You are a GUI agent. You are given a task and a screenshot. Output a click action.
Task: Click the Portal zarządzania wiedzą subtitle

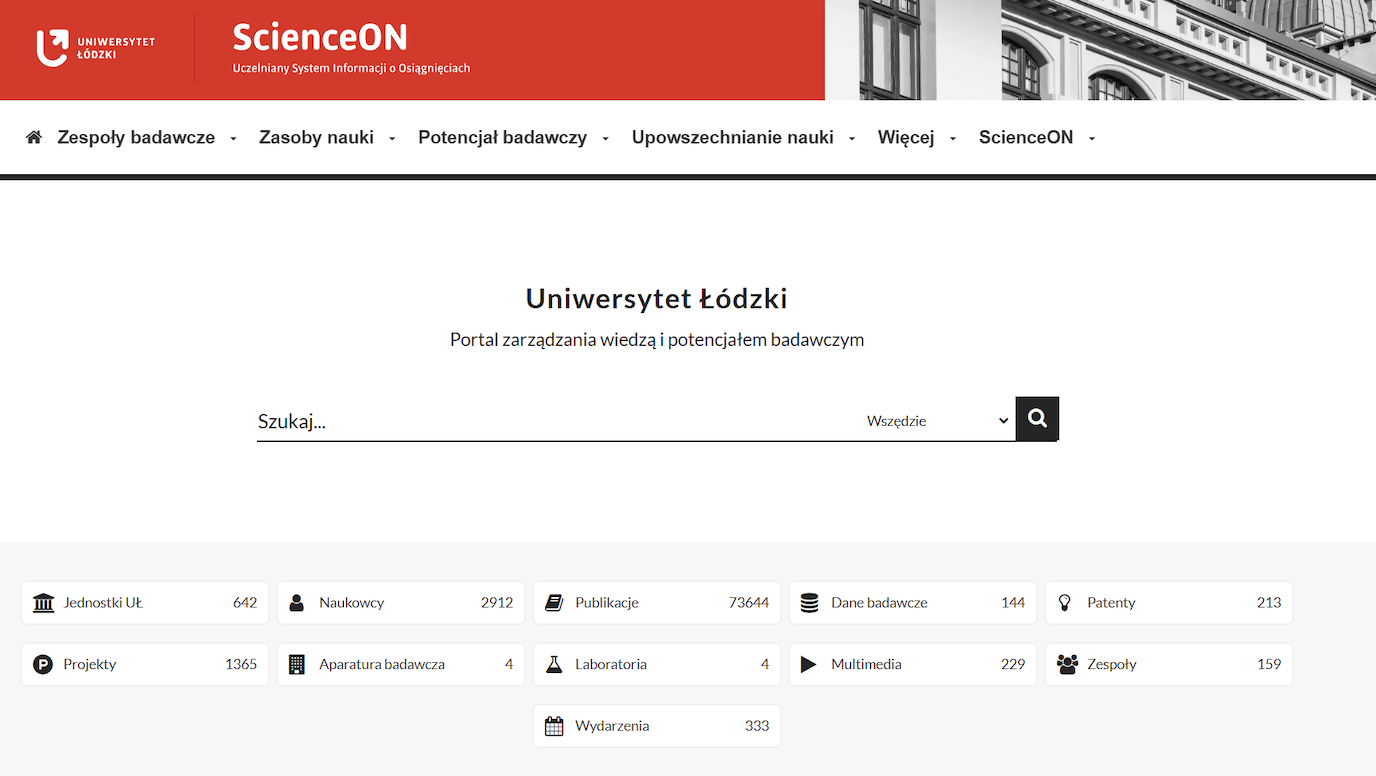coord(657,340)
